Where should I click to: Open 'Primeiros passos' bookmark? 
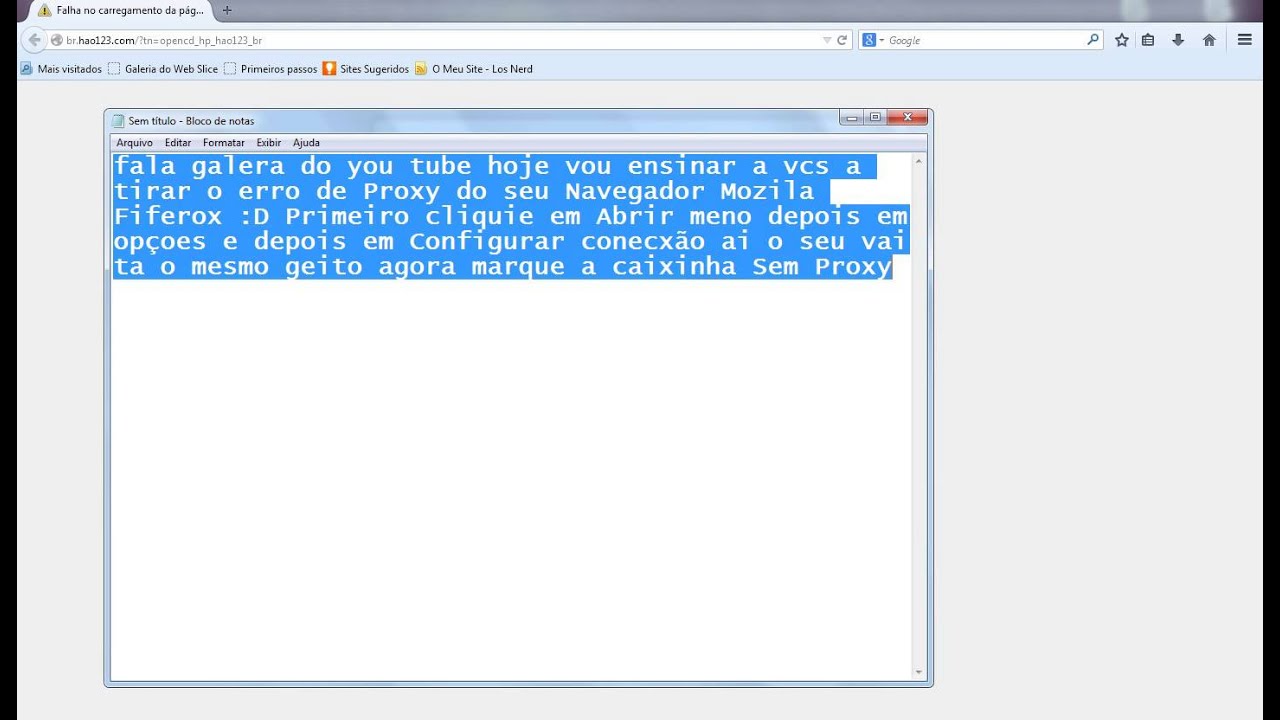click(x=270, y=69)
